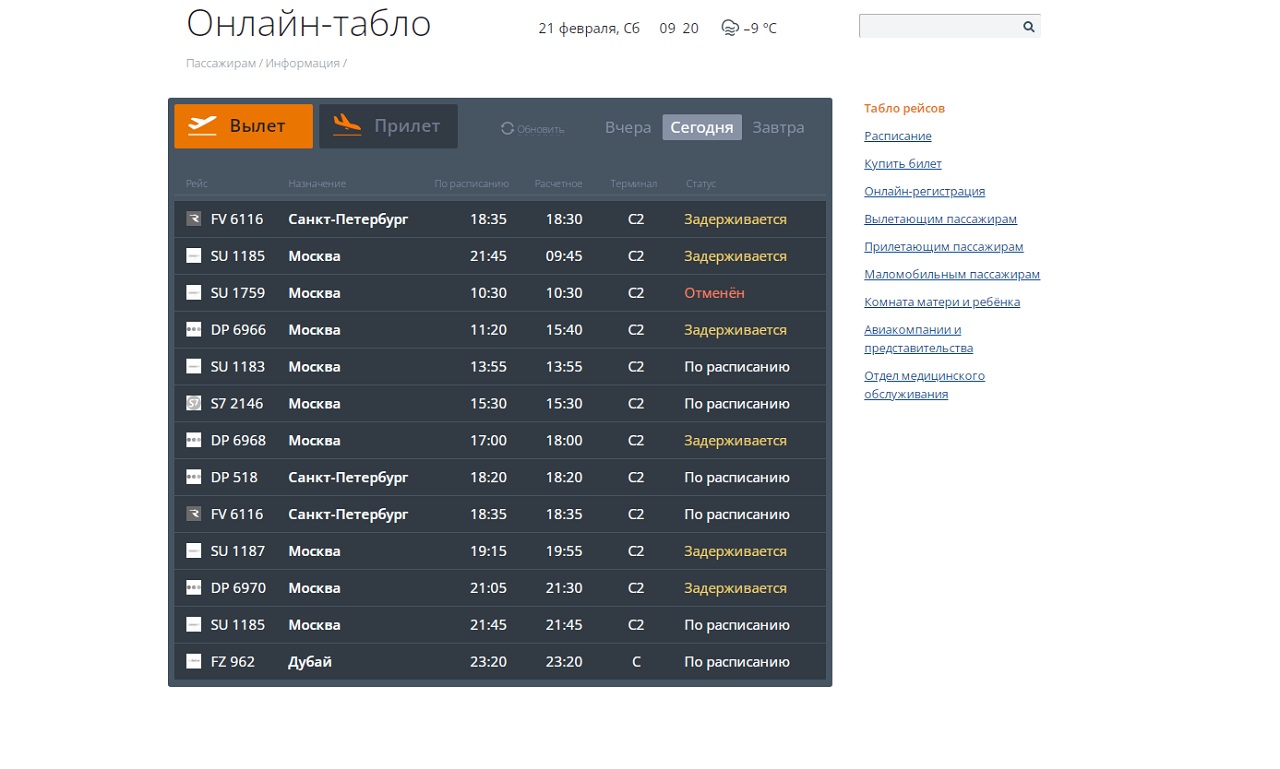Select the cancelled SU 1759 flight row
Image resolution: width=1280 pixels, height=769 pixels.
click(x=500, y=293)
